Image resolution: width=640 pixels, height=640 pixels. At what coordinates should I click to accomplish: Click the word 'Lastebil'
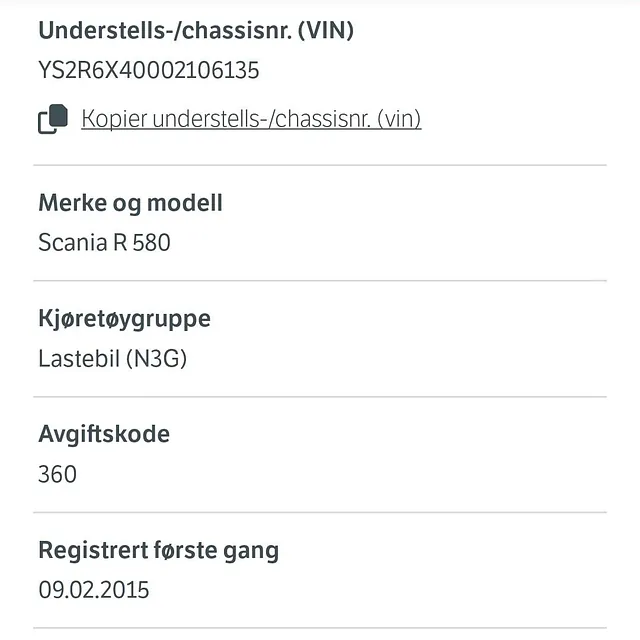pos(78,358)
